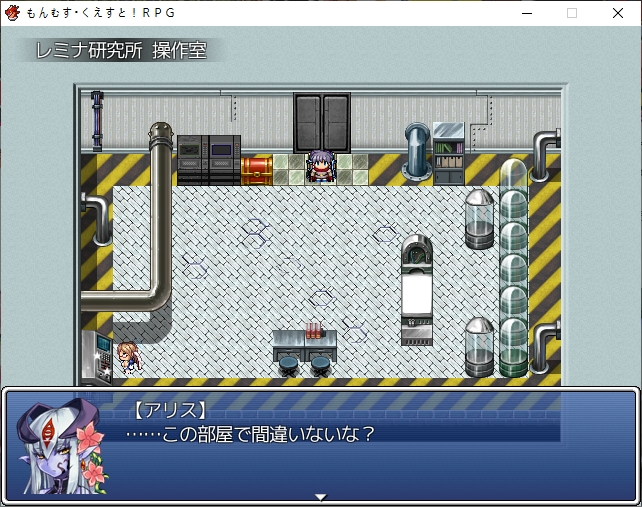Viewport: 642px width, 507px height.
Task: Click the blue vertical pipe beside bookshelf
Action: pos(417,152)
